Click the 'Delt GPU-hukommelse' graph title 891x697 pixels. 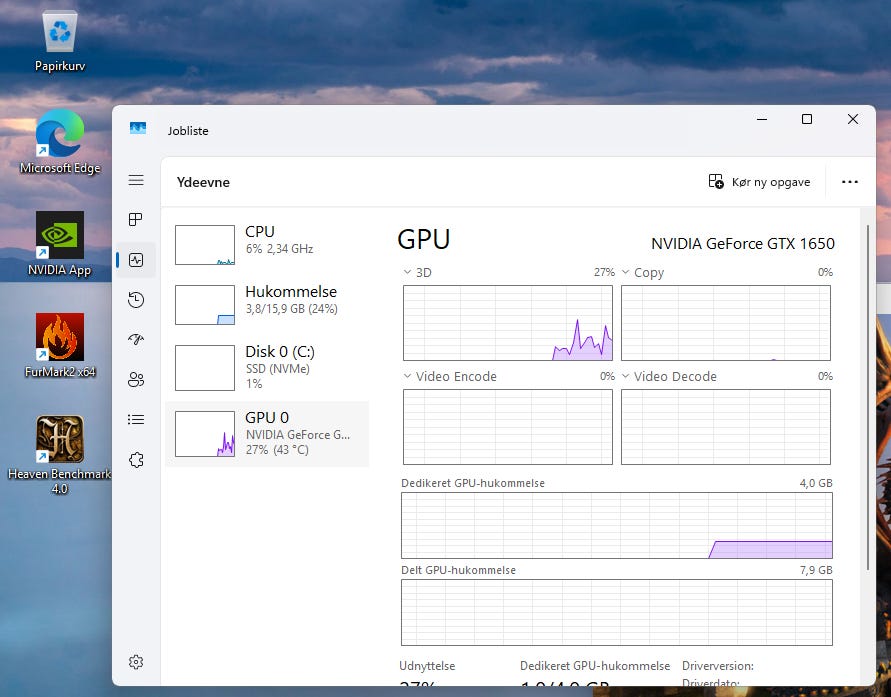point(458,570)
